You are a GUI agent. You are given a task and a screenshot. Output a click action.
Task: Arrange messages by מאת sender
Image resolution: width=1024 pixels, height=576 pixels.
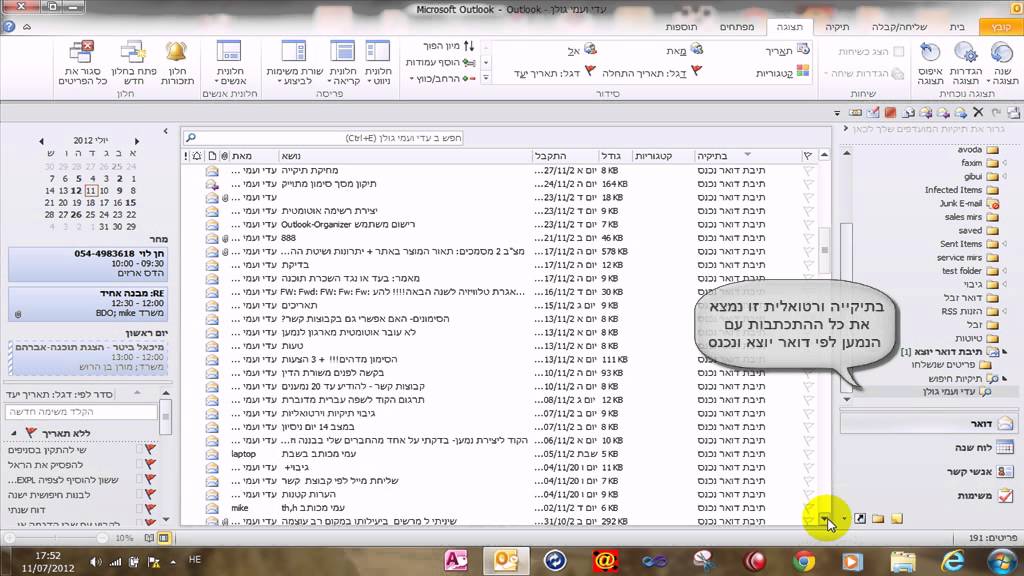pyautogui.click(x=684, y=50)
